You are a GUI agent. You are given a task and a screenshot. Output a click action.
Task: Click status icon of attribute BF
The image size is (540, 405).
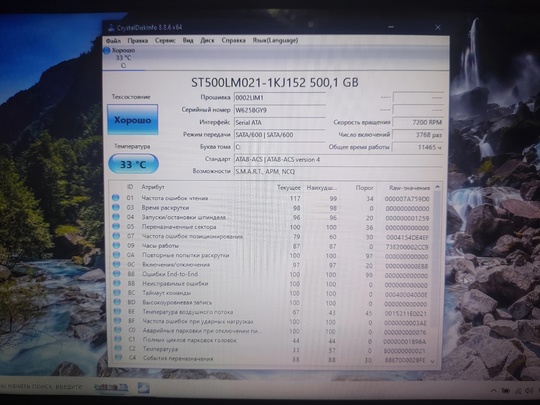(118, 321)
